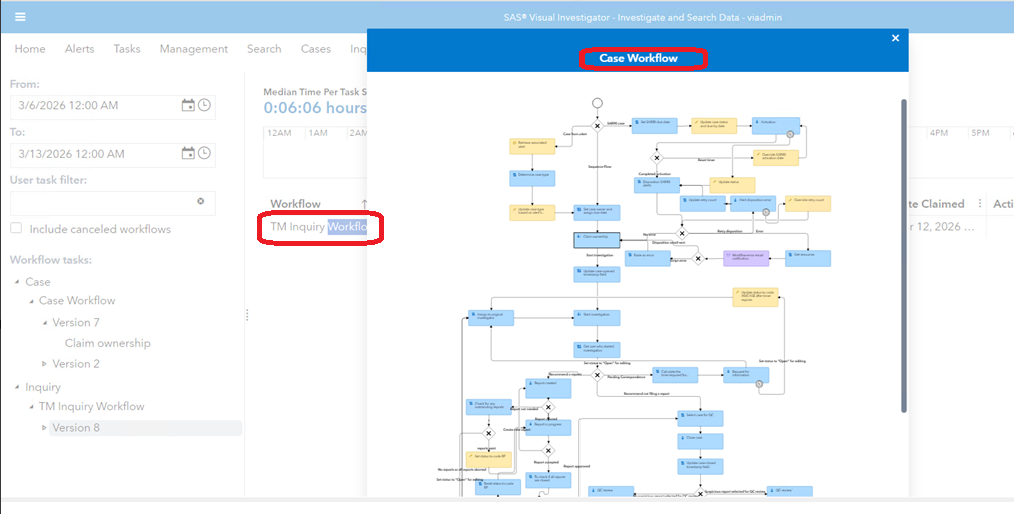Select the Set SARMS due date node
The image size is (1023, 514).
pos(654,125)
